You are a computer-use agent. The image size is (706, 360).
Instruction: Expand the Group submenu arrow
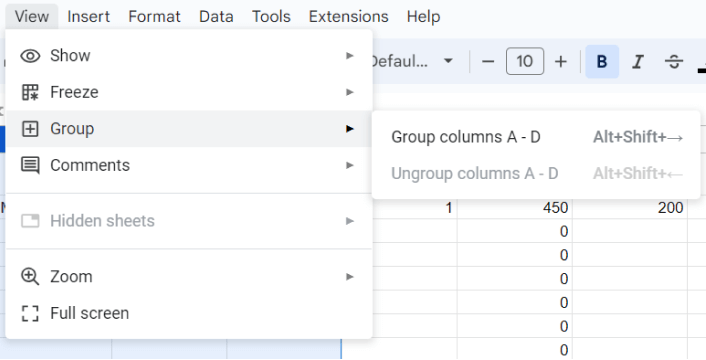[x=350, y=129]
